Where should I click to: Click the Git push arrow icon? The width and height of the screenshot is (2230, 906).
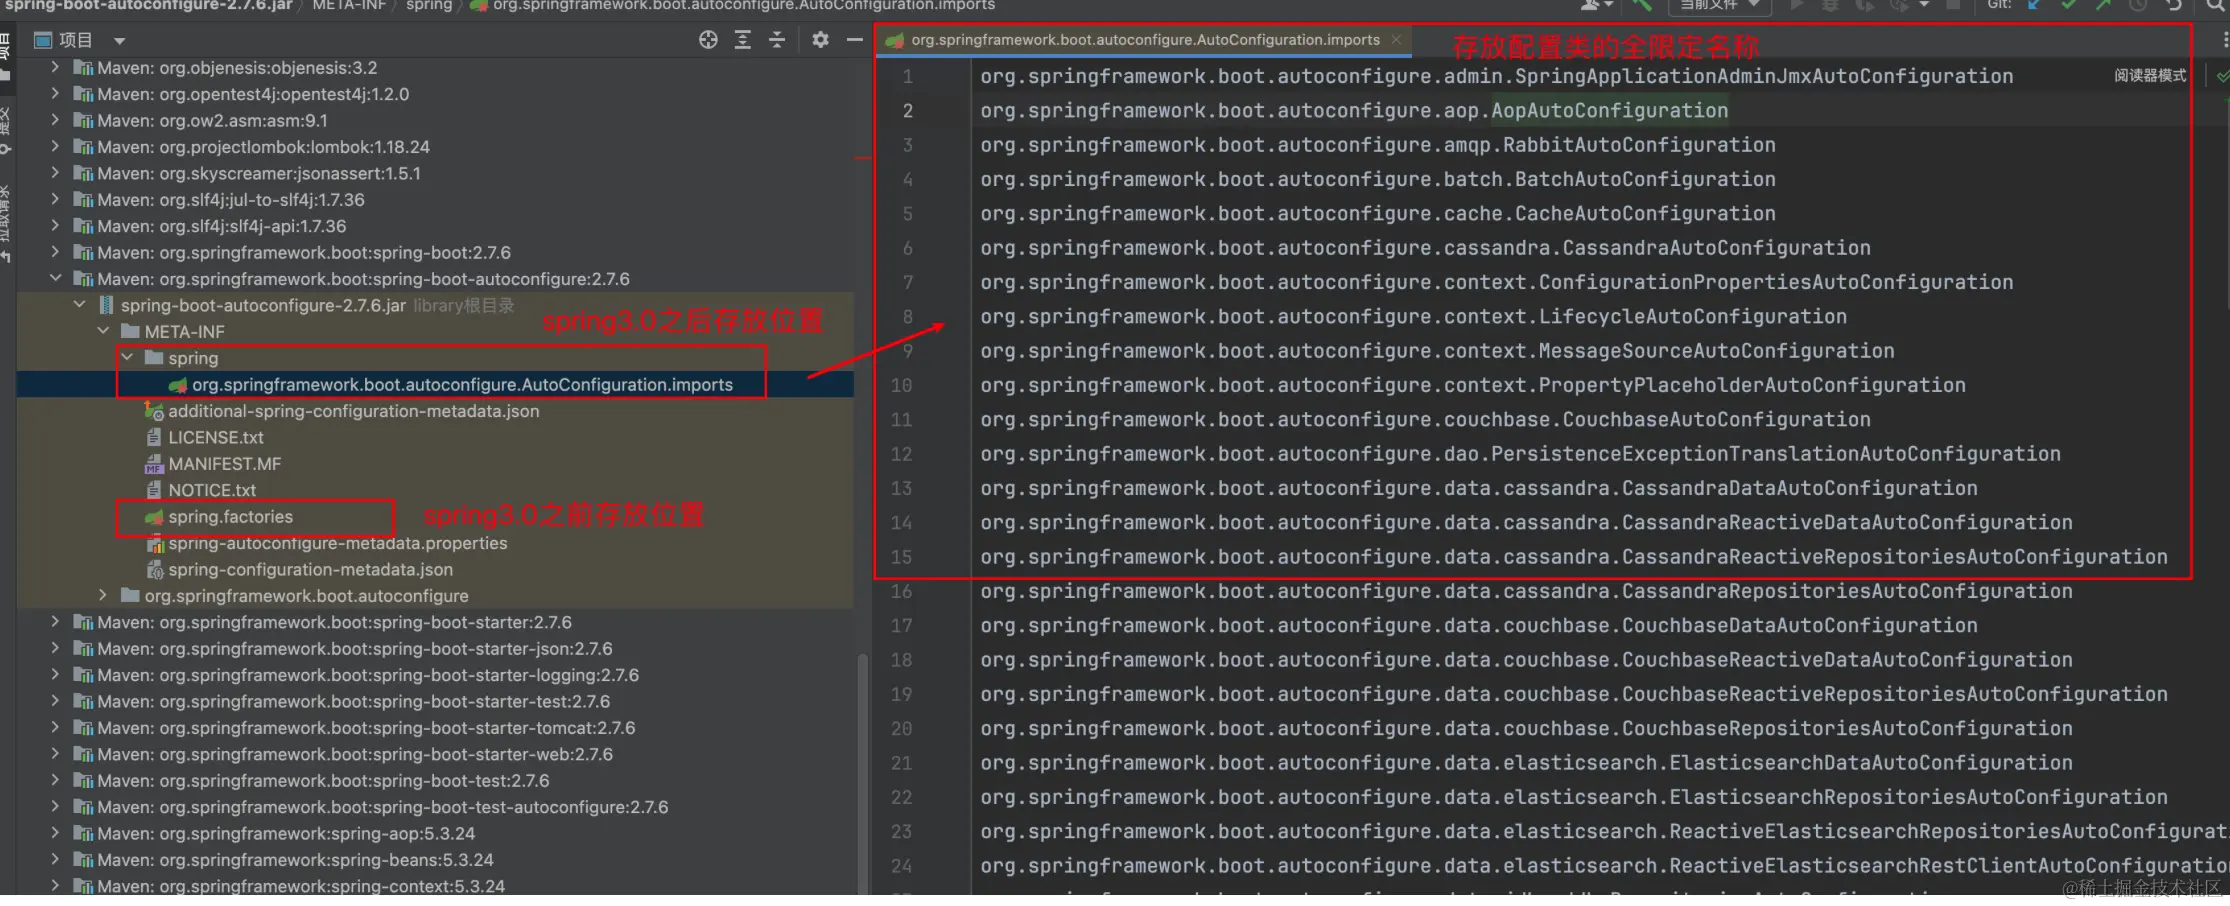coord(2104,5)
